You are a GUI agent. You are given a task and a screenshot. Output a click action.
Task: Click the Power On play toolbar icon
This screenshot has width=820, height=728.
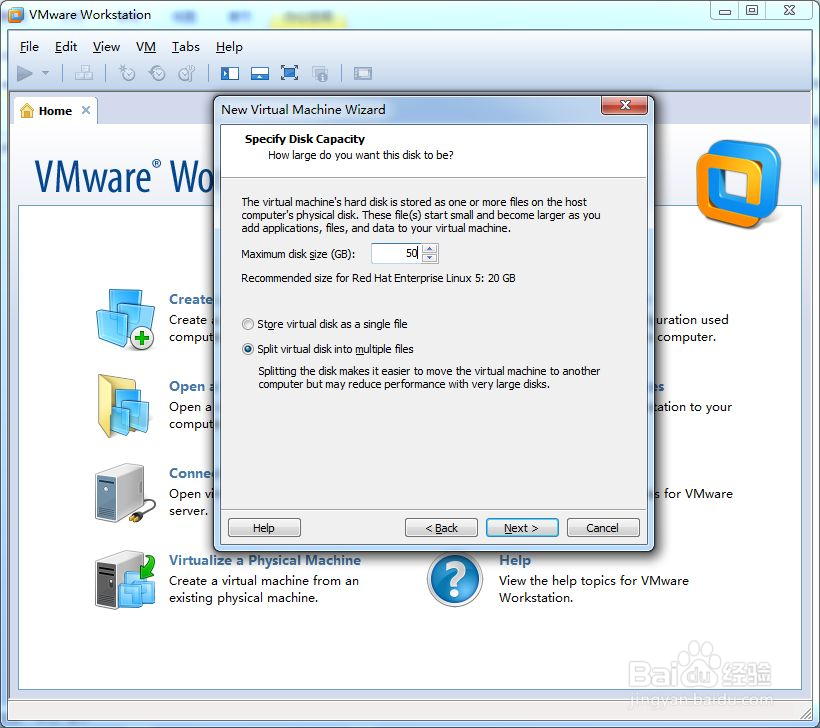point(24,73)
